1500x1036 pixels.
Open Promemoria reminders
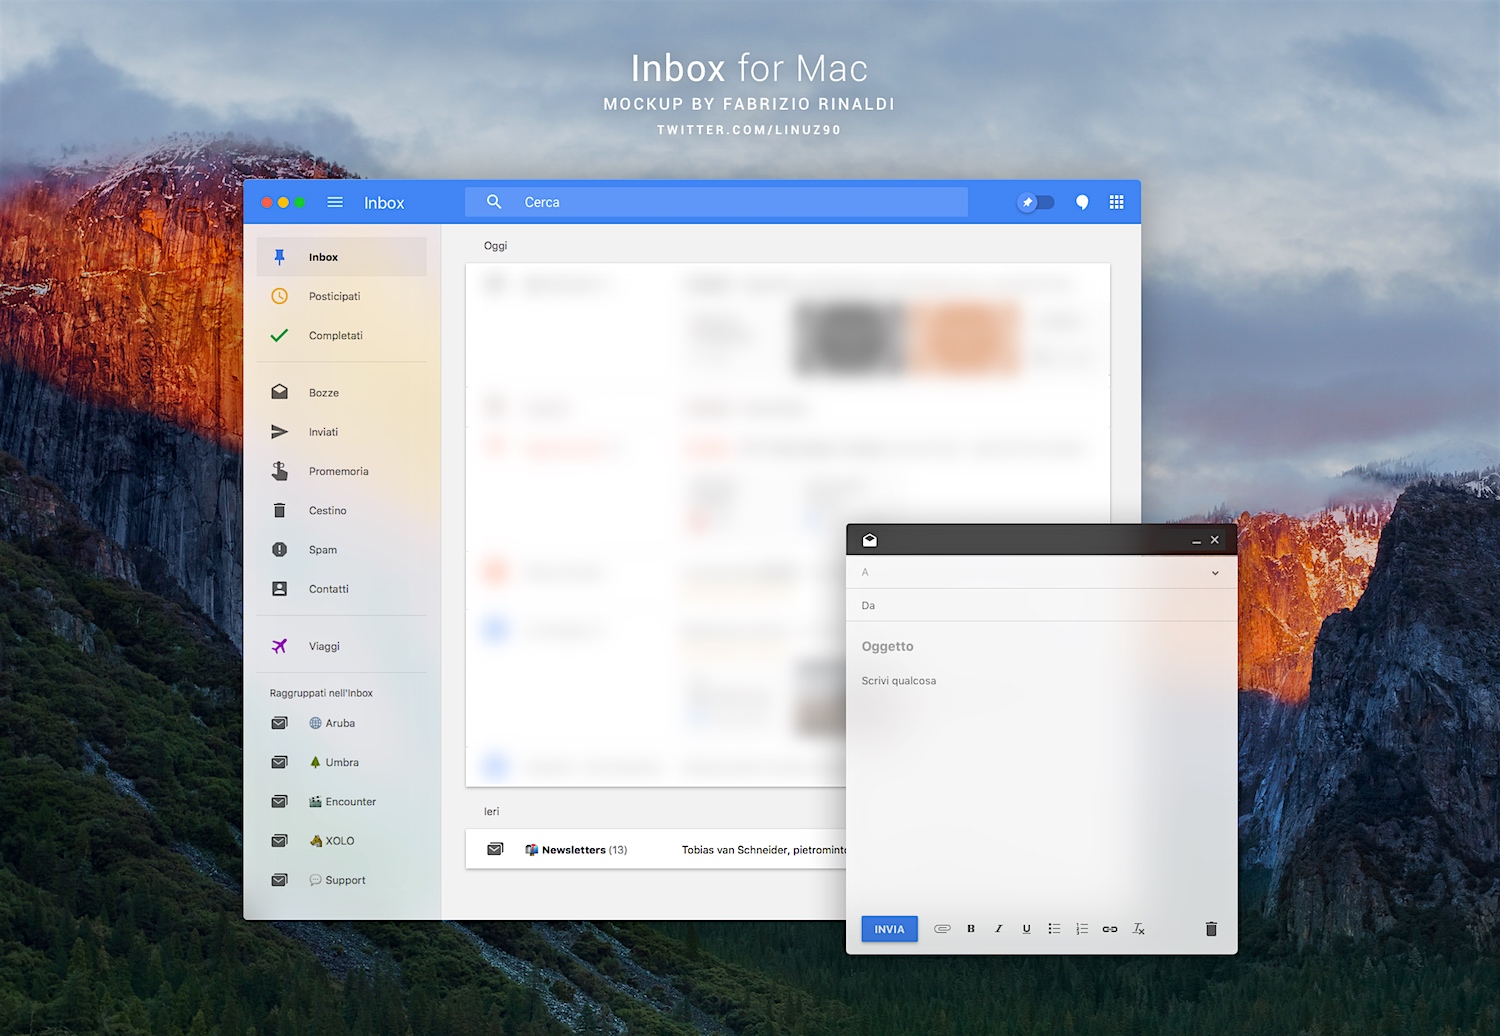coord(342,471)
